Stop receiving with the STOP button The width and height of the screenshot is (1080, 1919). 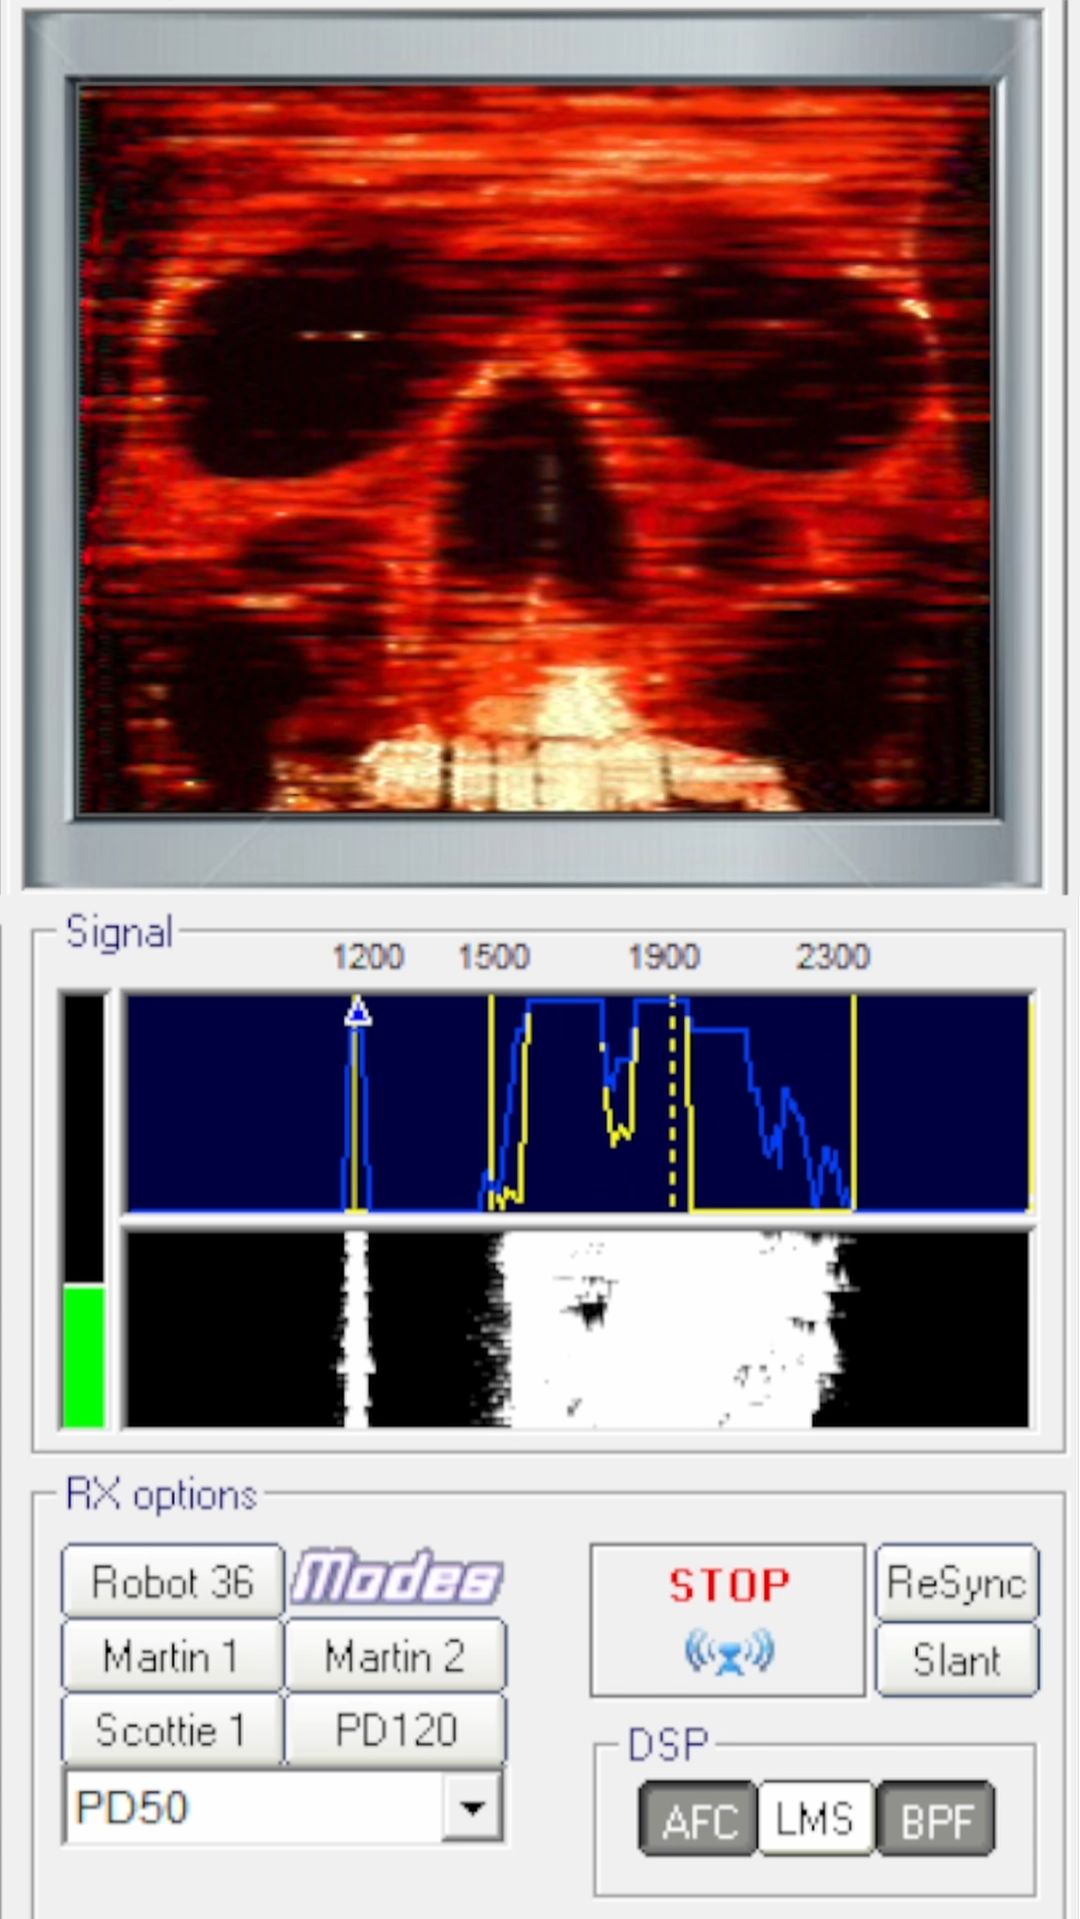tap(728, 1620)
